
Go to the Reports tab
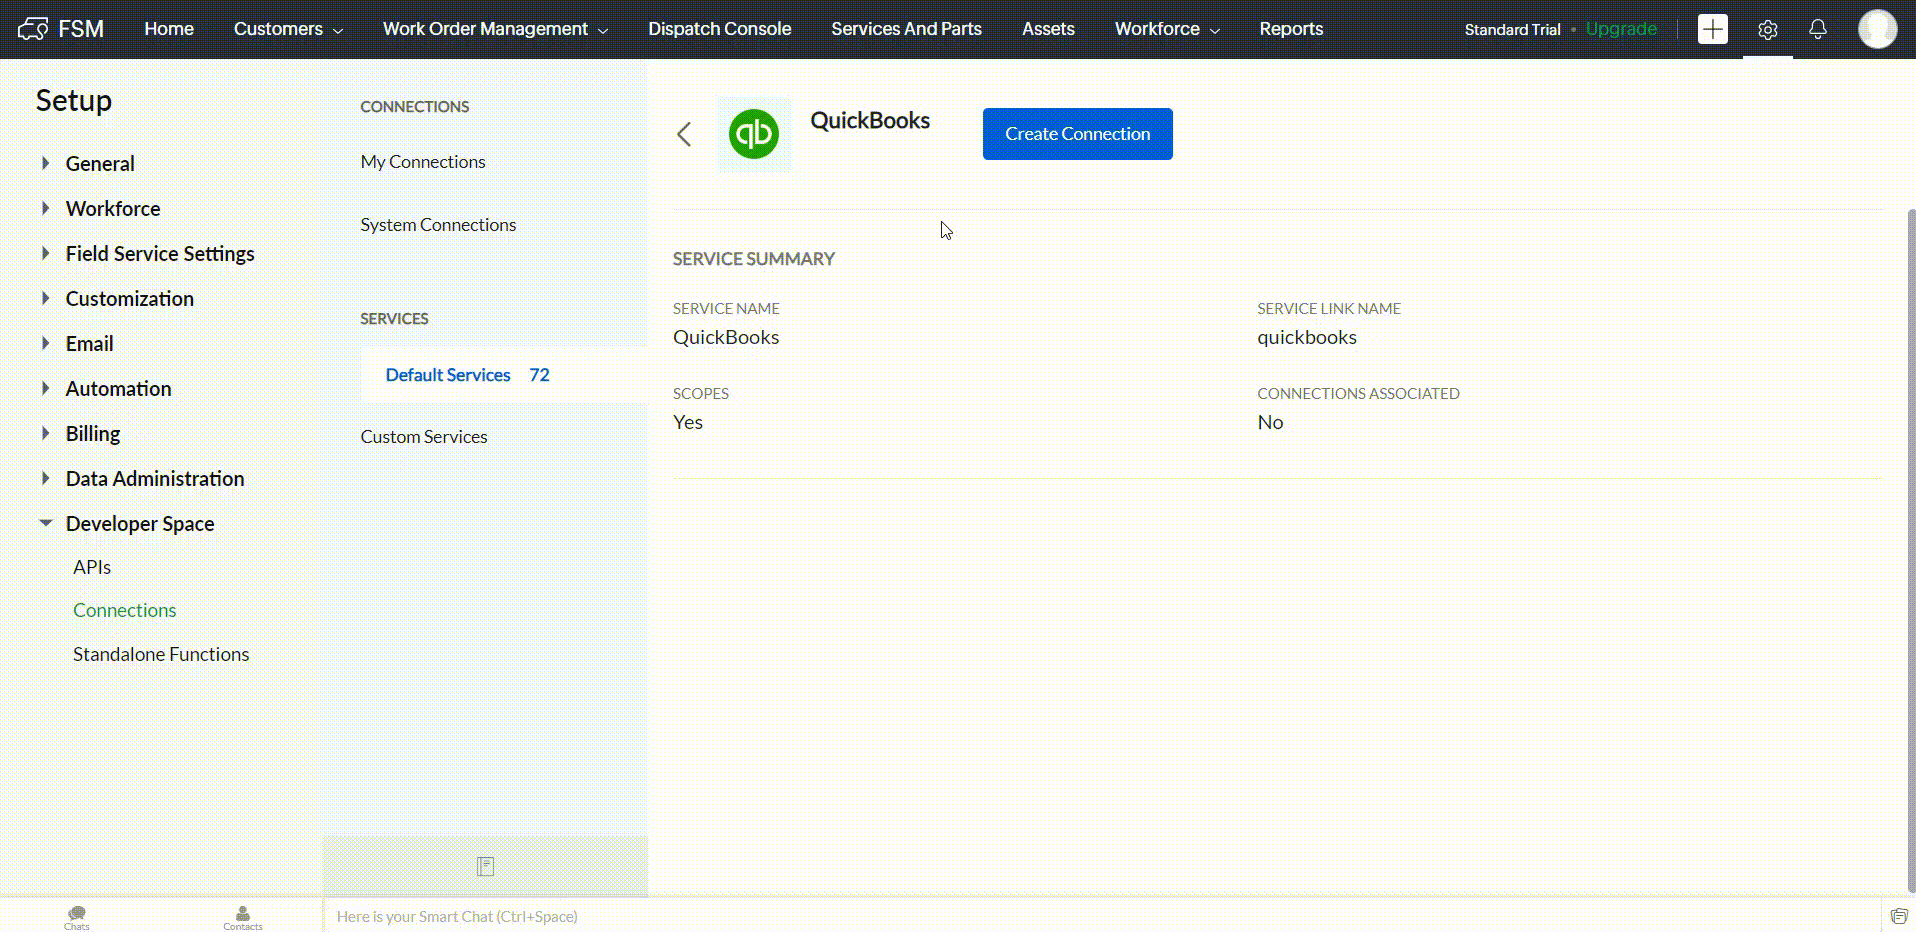1290,29
